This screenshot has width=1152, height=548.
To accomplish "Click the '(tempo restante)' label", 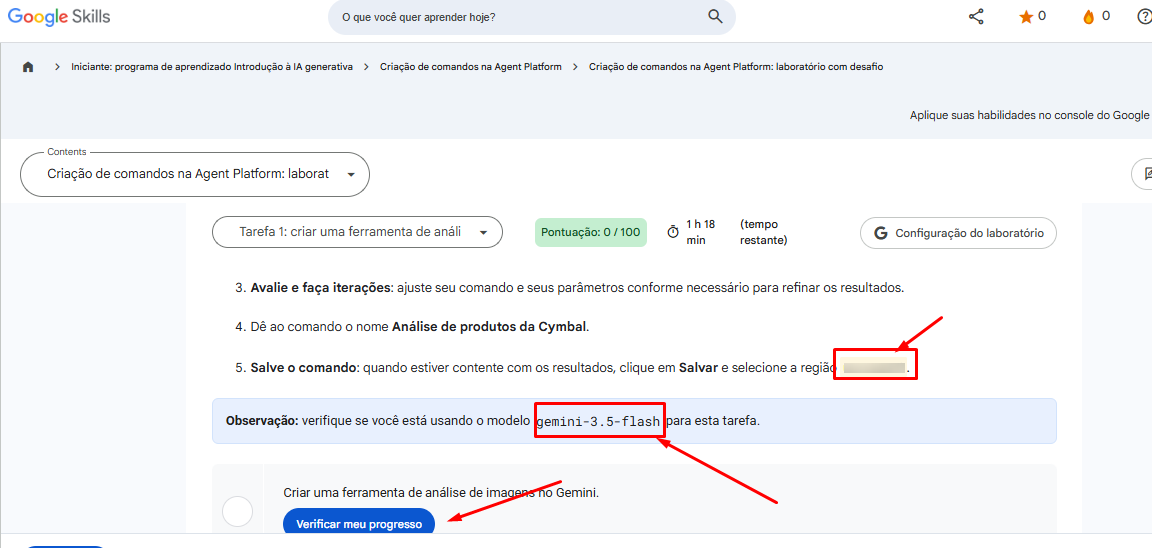I will coord(764,231).
